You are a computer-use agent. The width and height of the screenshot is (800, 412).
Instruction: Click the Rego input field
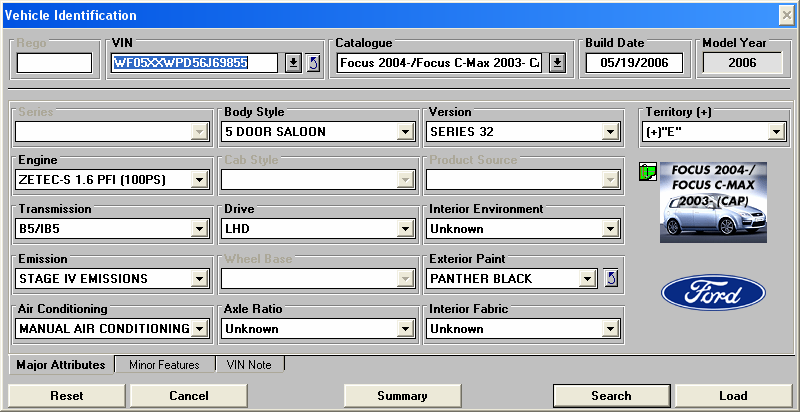pyautogui.click(x=54, y=63)
